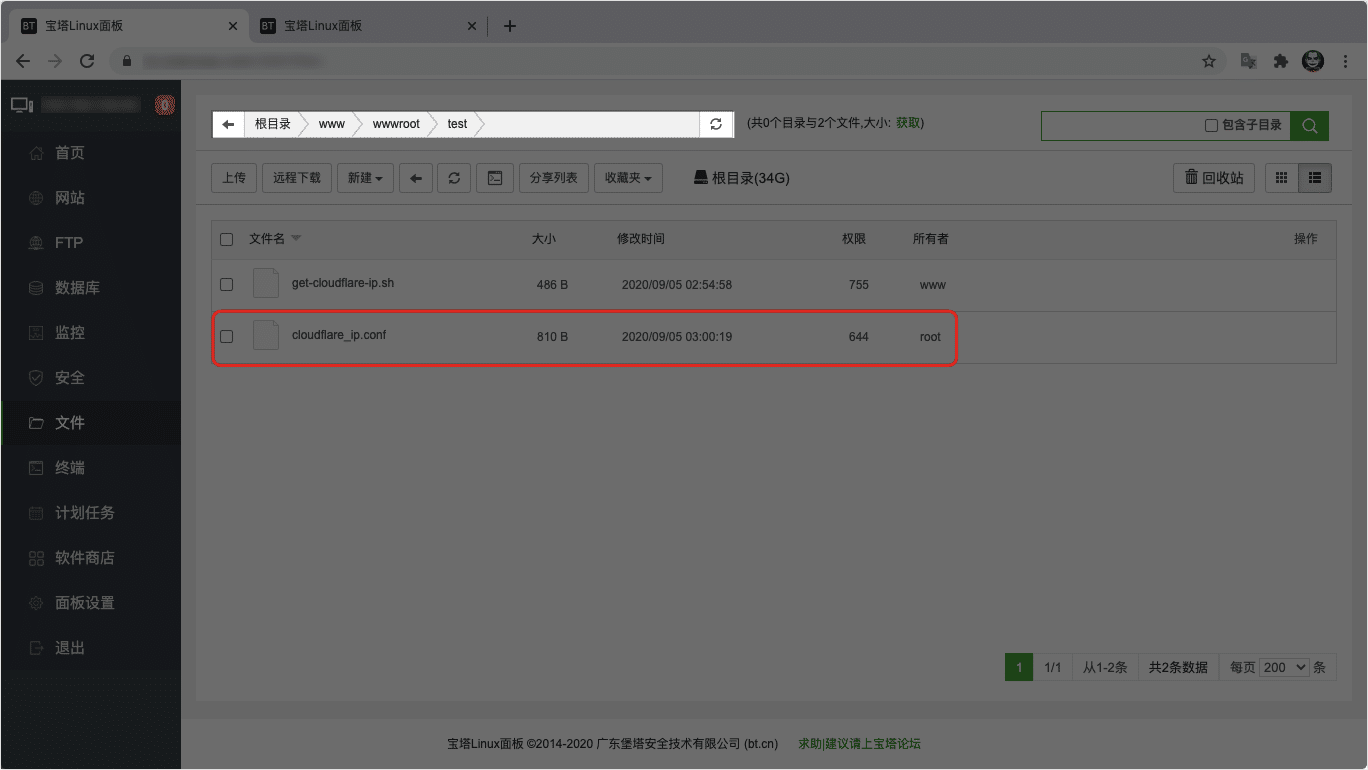Open the 求助|建议请上宝塔论坛 forum link

point(859,744)
